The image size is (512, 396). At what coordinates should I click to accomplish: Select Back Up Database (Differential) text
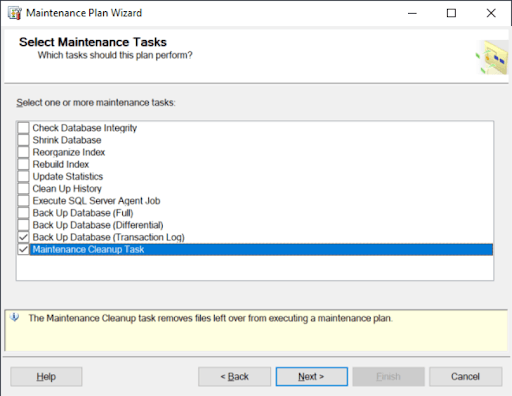[98, 225]
